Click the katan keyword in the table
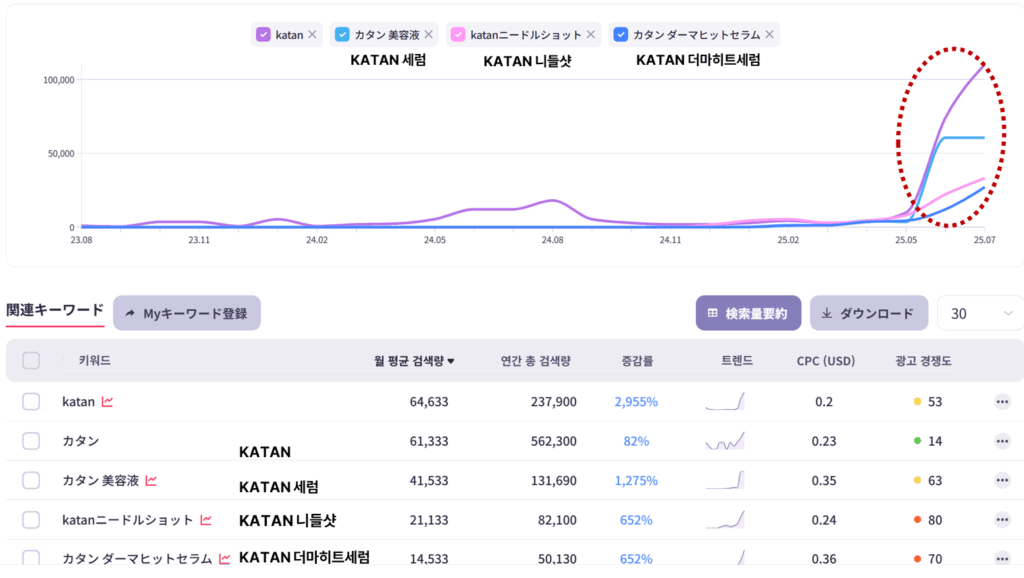Screen dimensions: 1024x578 point(78,402)
